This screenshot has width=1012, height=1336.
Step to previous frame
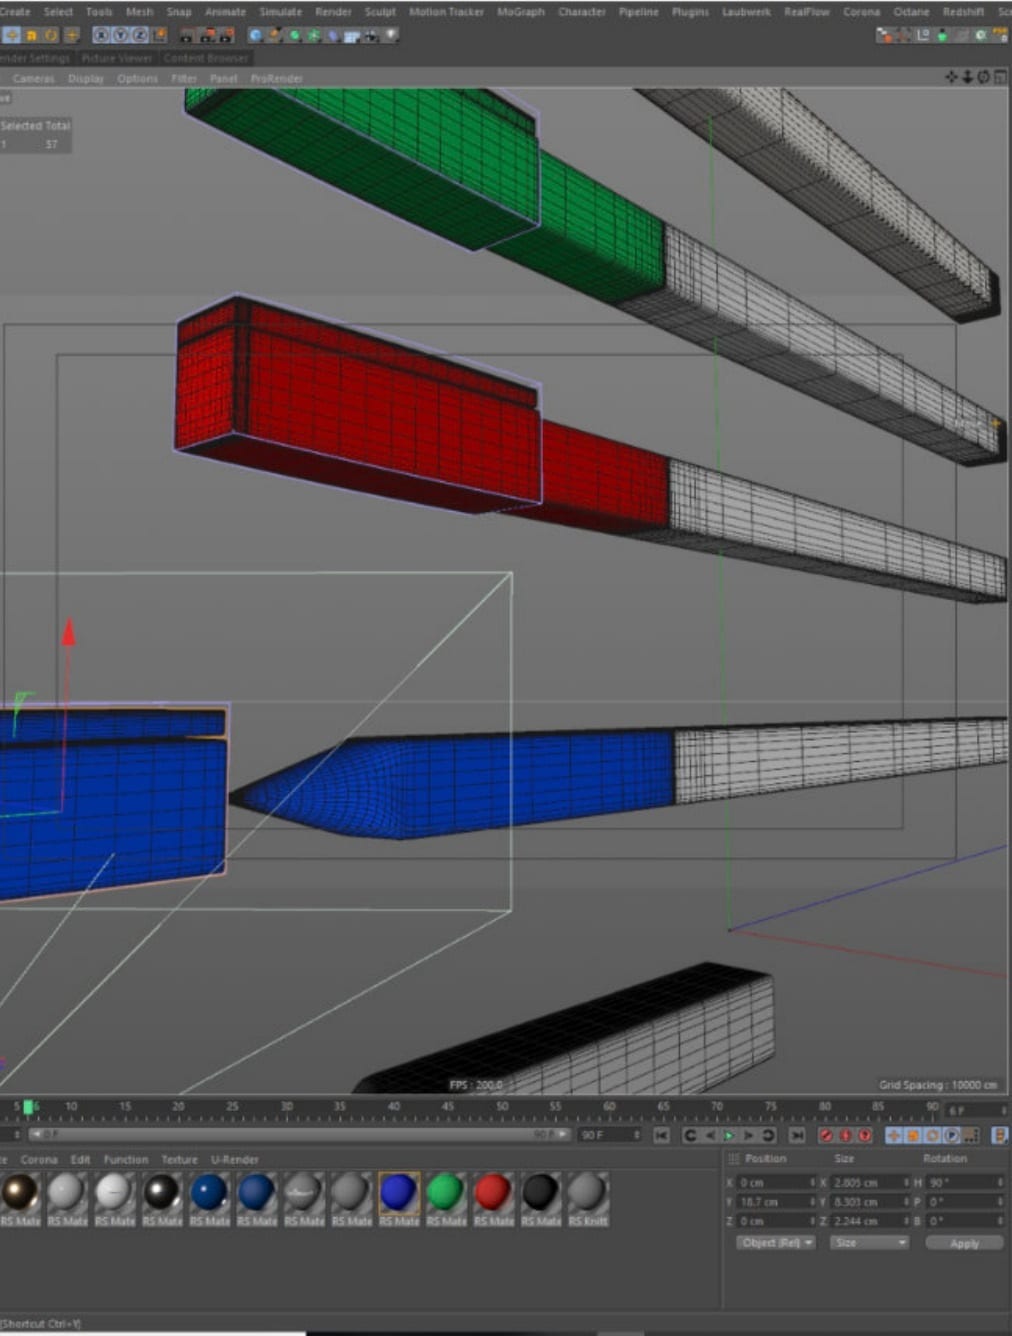click(710, 1135)
